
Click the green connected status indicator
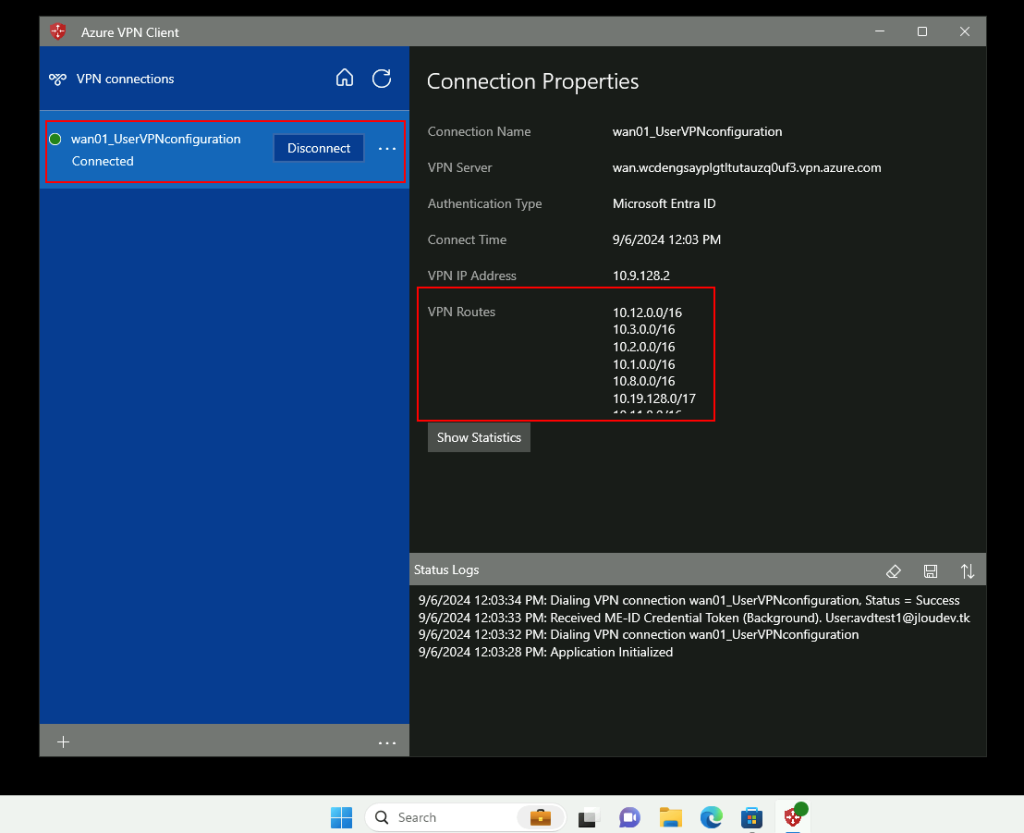(x=56, y=139)
